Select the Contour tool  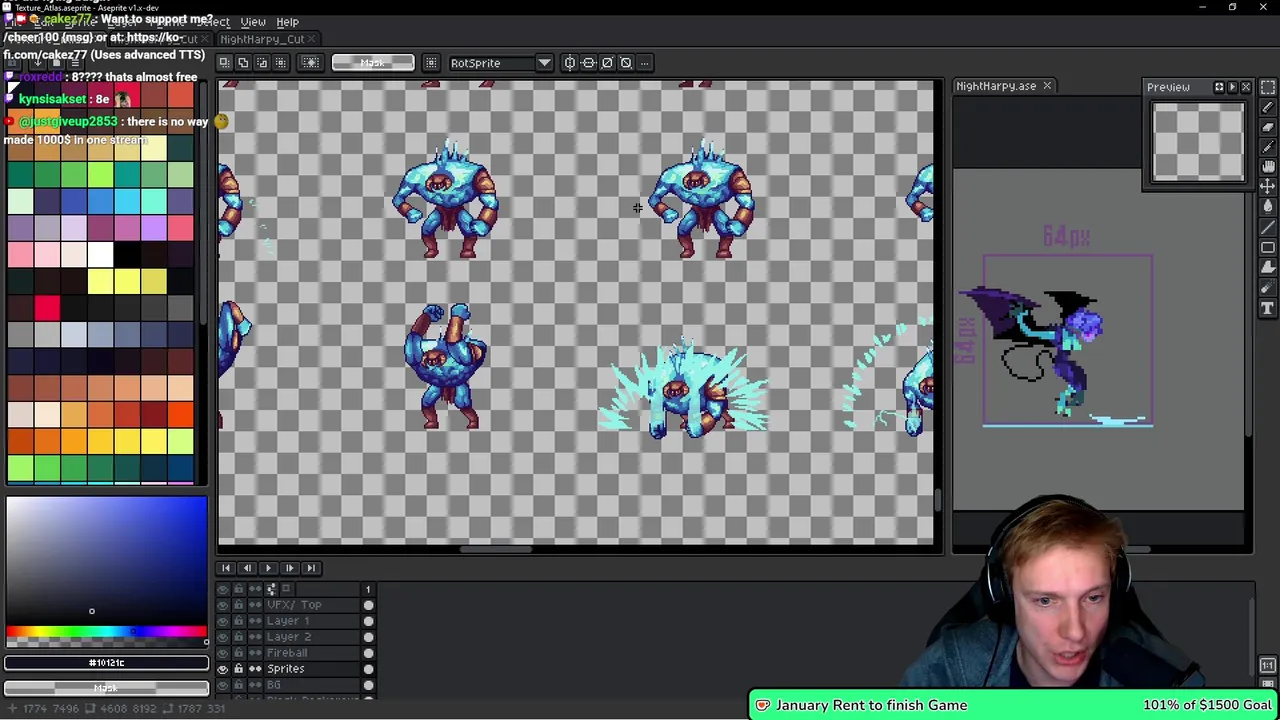tap(1268, 267)
